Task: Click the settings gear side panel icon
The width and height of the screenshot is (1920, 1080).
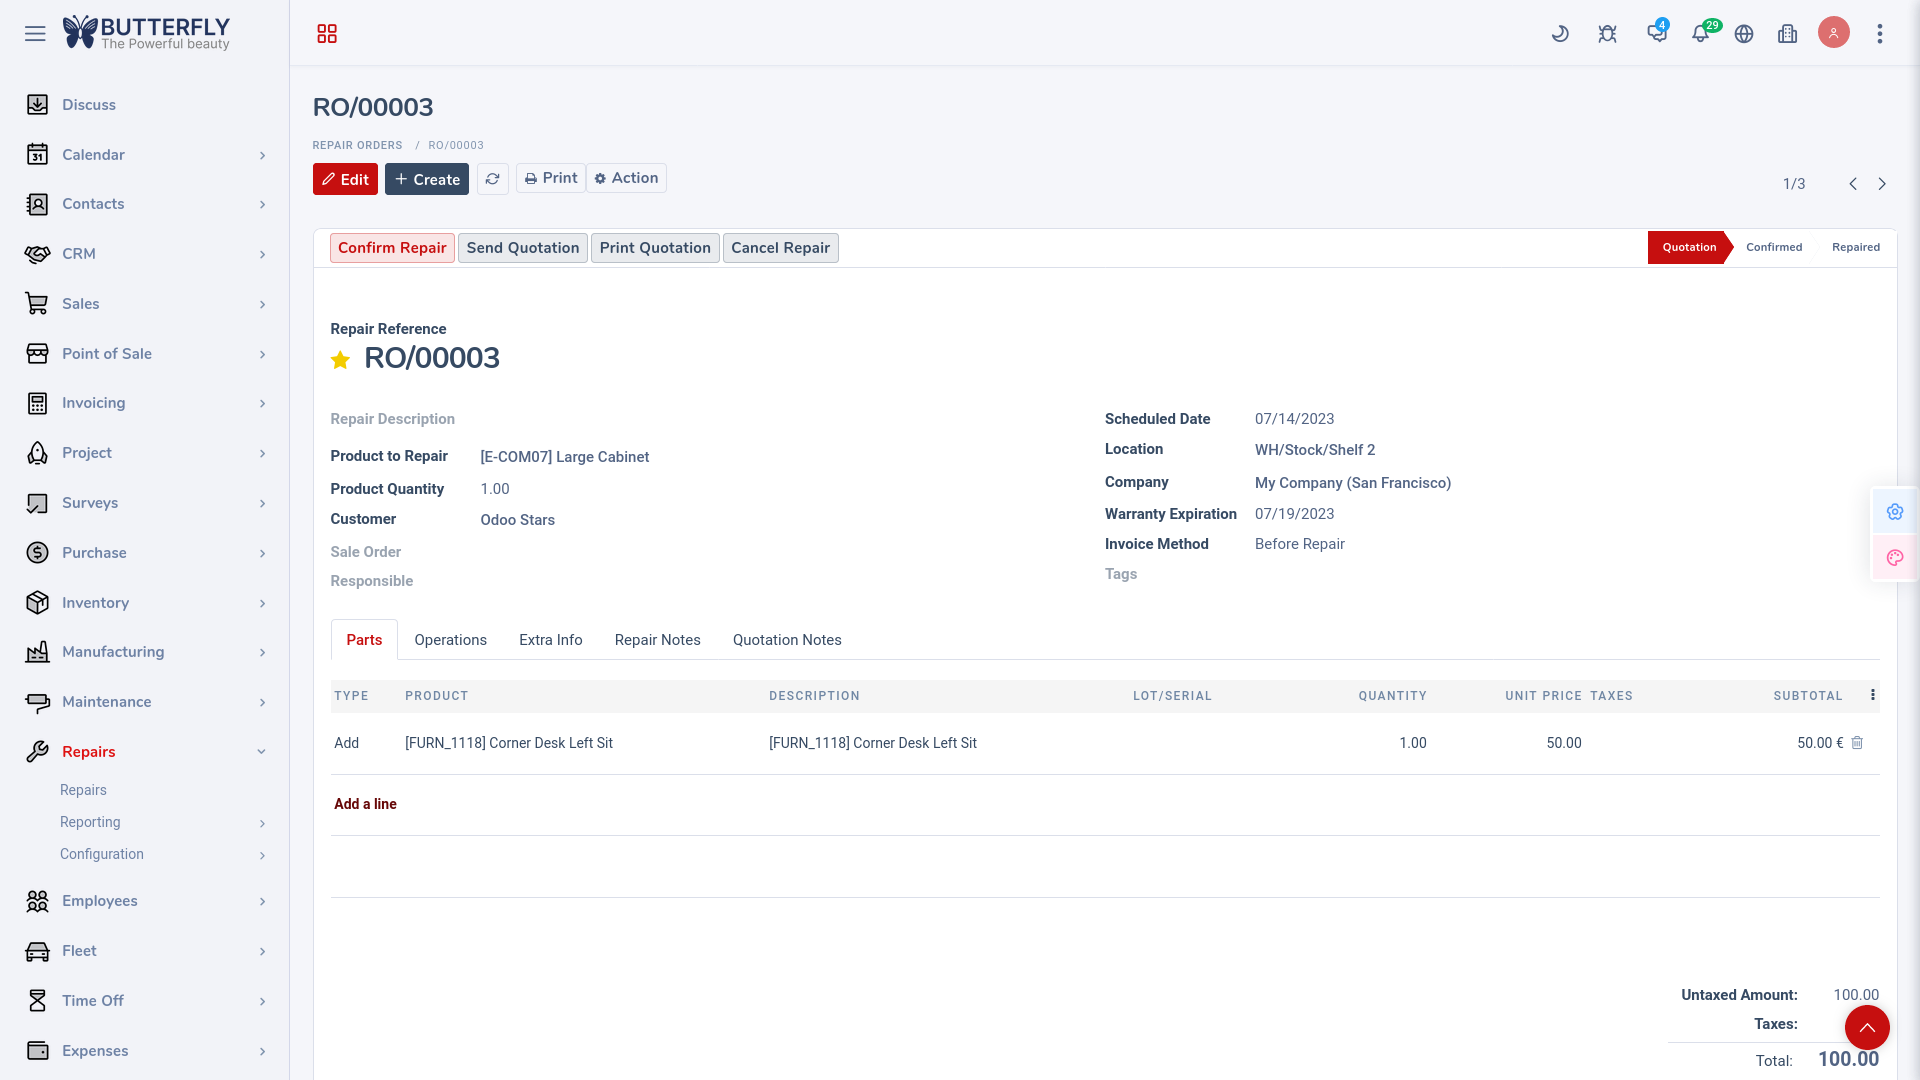Action: (1895, 512)
